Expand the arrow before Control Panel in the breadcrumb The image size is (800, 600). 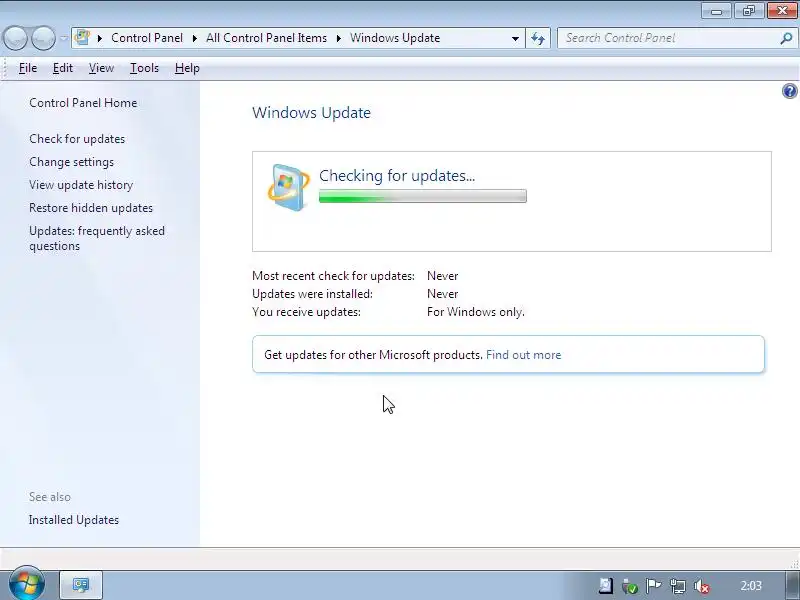[100, 38]
